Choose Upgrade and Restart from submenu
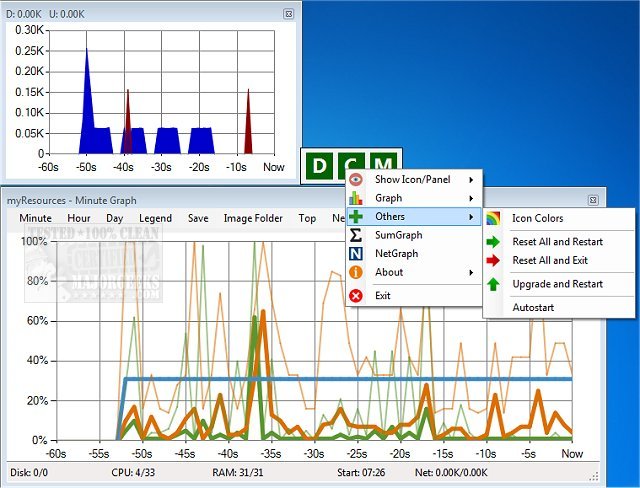 557,284
